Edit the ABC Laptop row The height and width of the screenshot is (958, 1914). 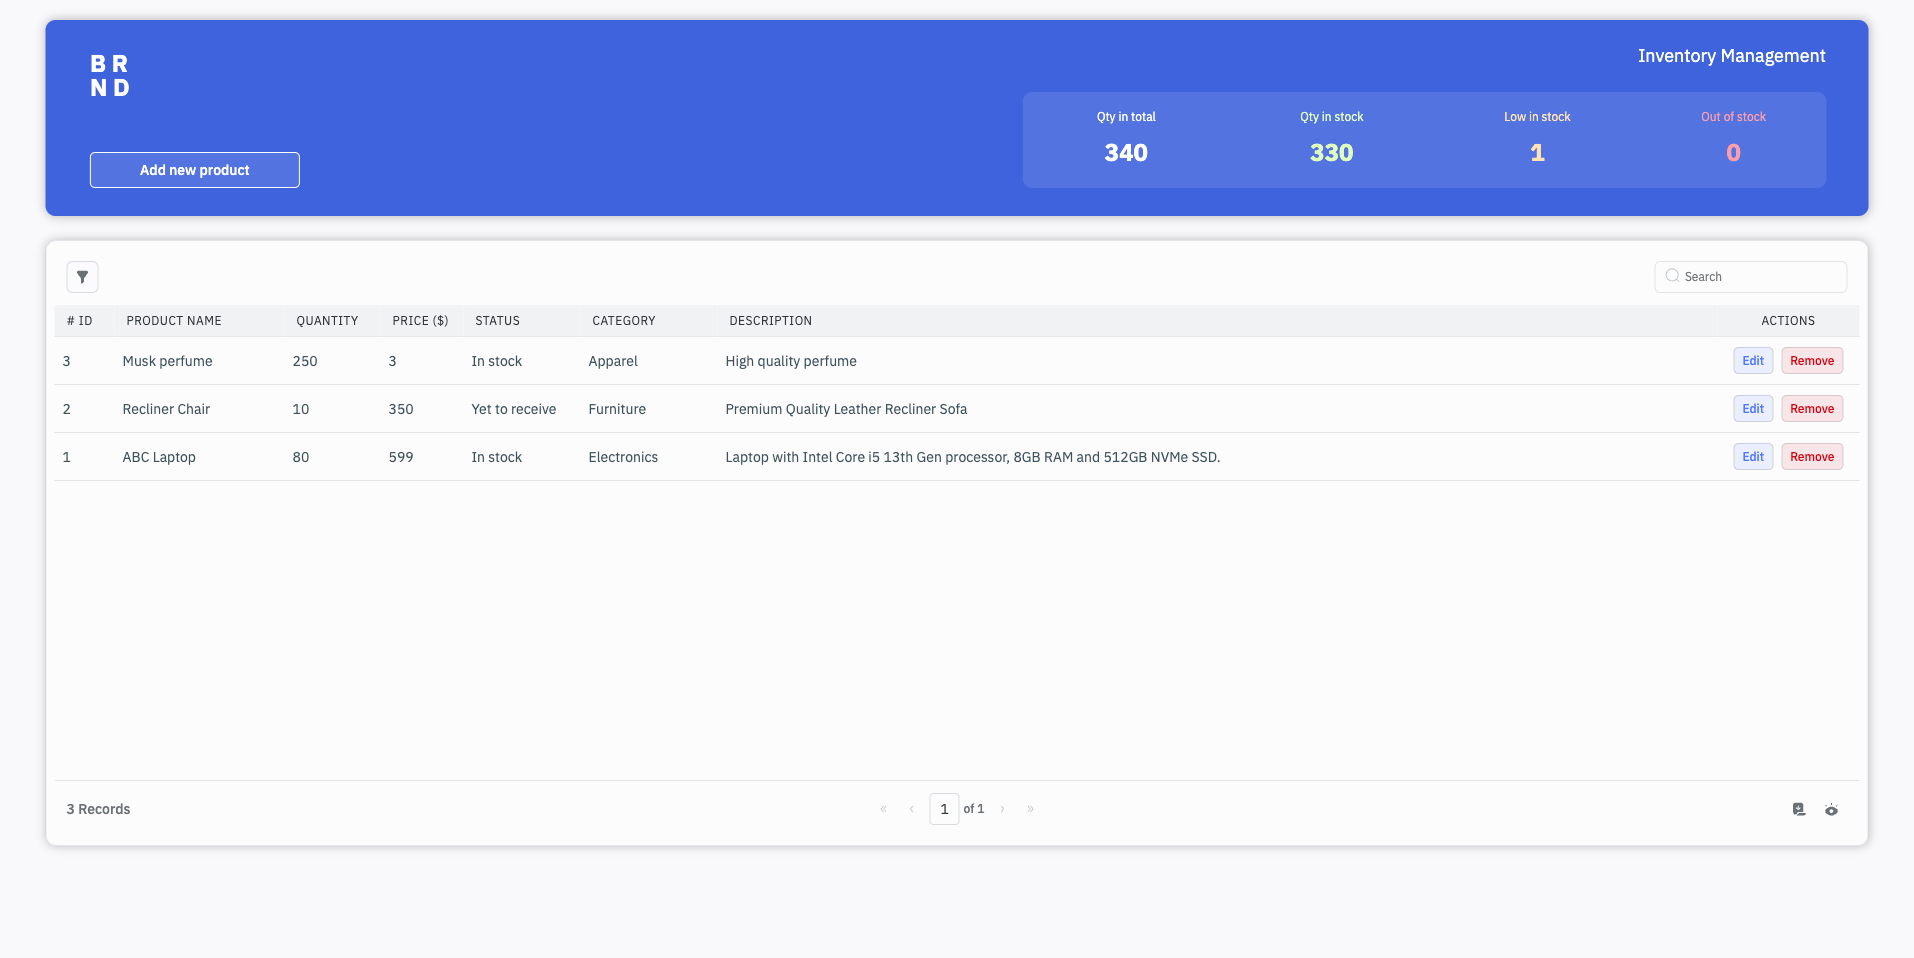[x=1752, y=457]
